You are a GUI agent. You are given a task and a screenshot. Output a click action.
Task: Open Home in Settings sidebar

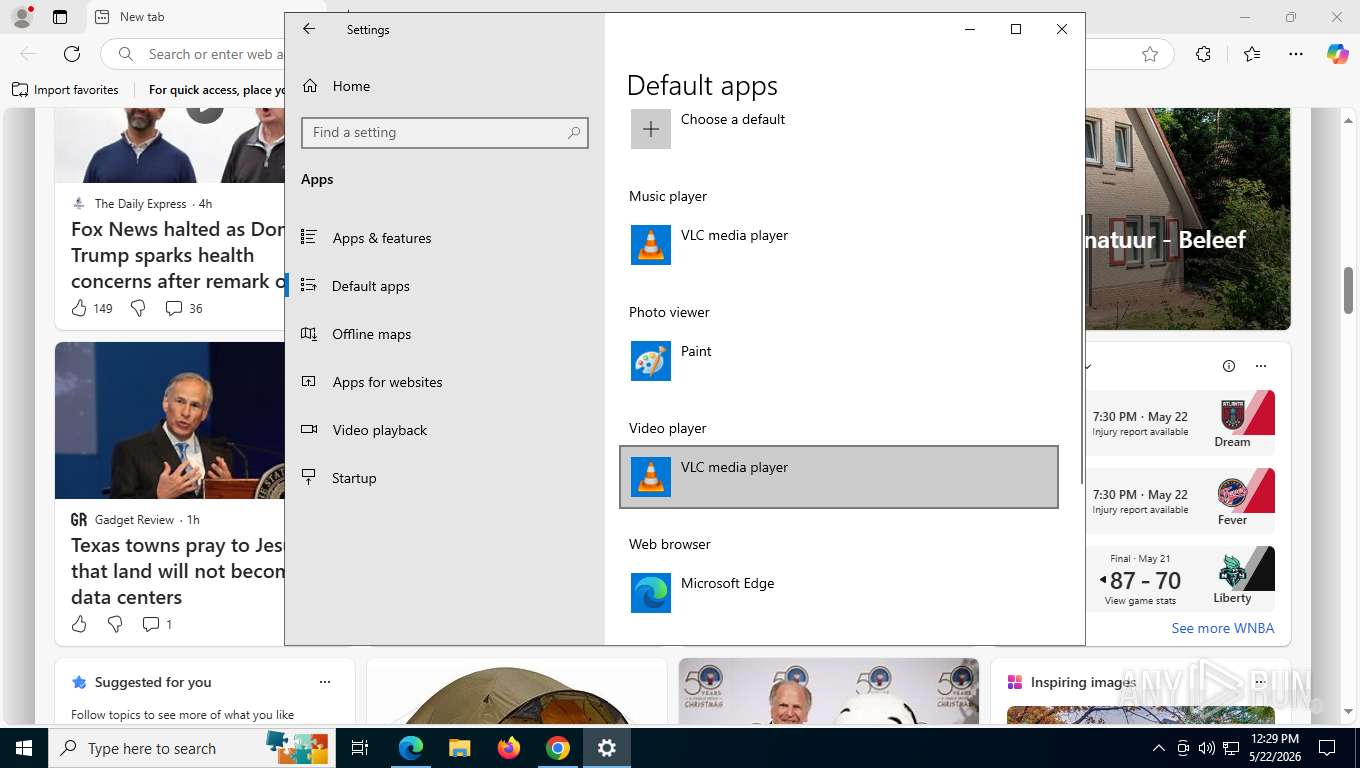click(x=444, y=86)
